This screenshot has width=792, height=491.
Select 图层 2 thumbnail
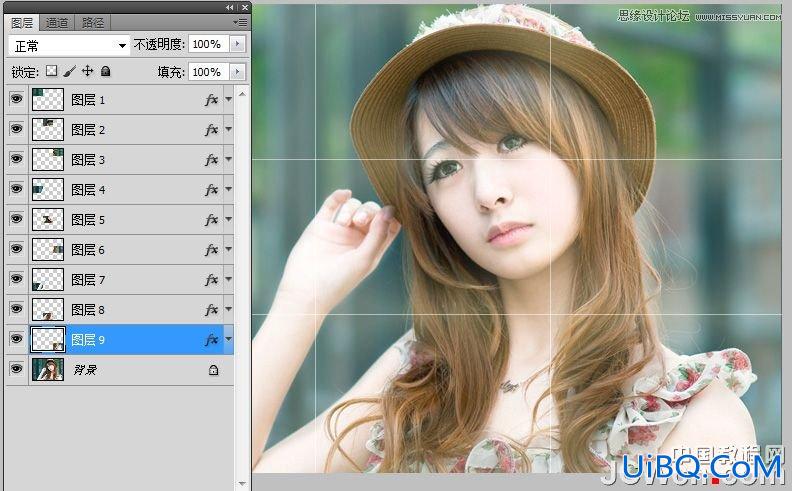pos(48,129)
